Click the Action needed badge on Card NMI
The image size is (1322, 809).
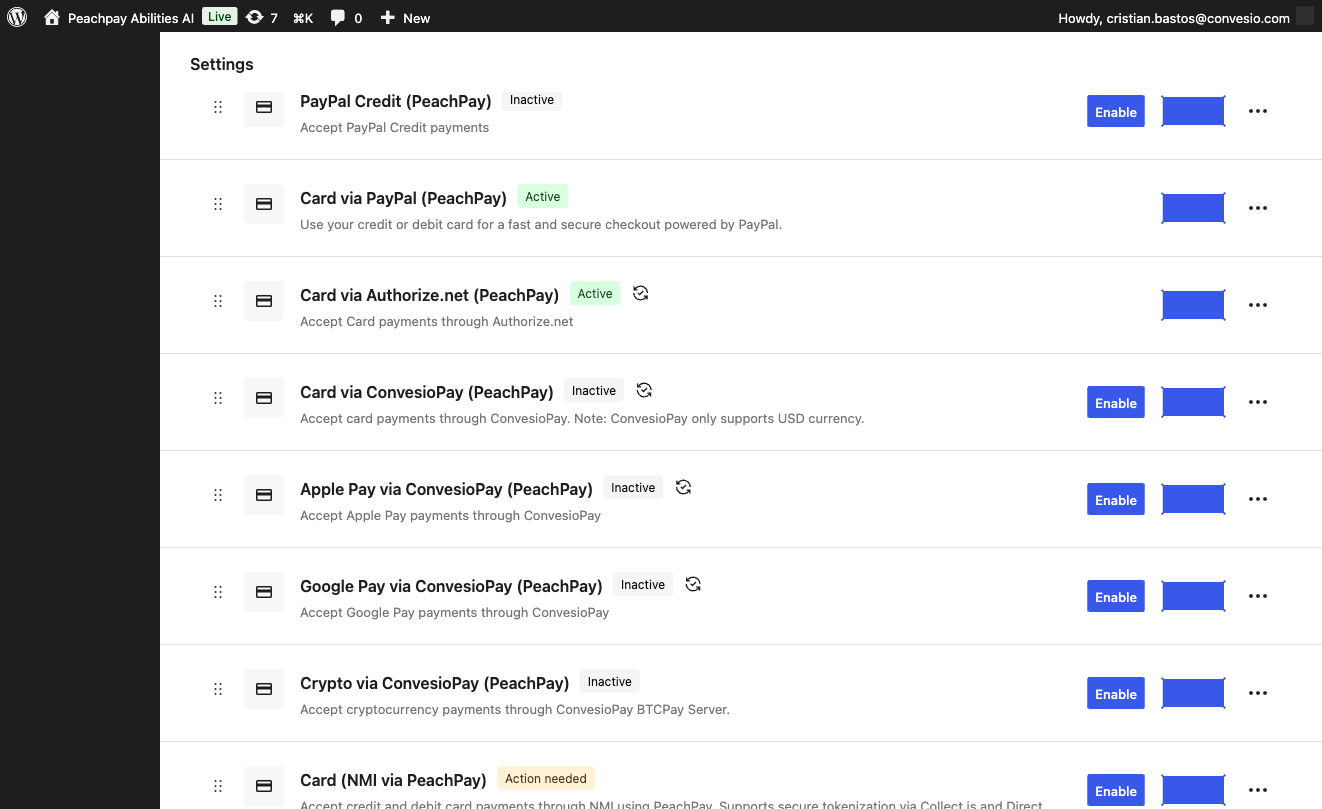click(546, 779)
